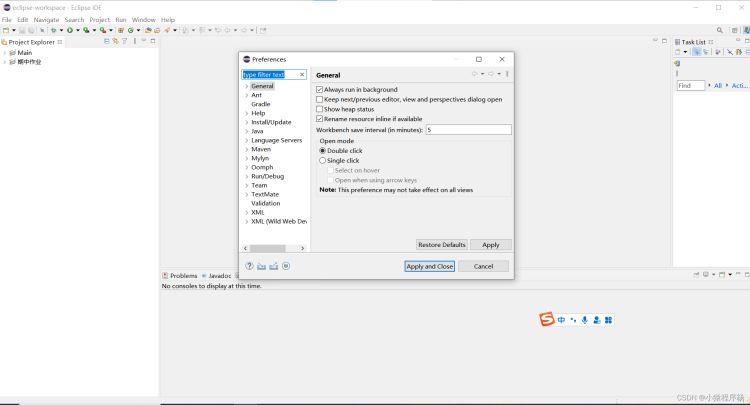Click the Restore Defaults button
Image resolution: width=750 pixels, height=405 pixels.
pyautogui.click(x=441, y=245)
